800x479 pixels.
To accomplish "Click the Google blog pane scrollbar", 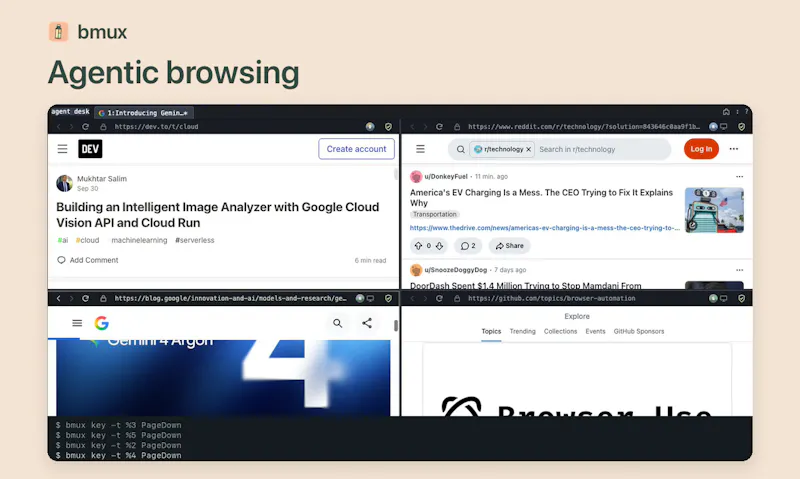I will [396, 325].
